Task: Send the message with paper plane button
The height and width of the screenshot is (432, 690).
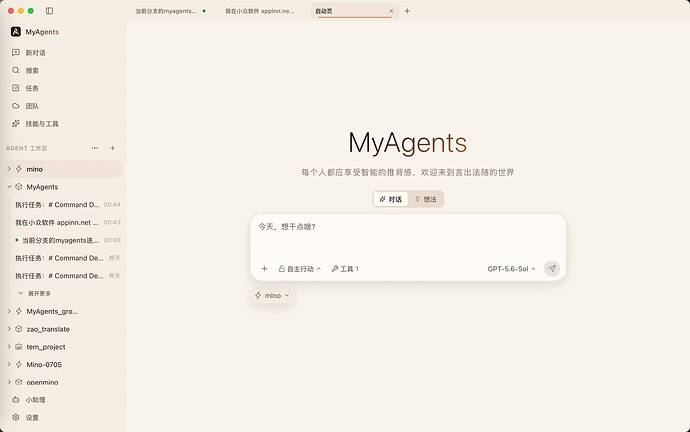Action: point(552,268)
